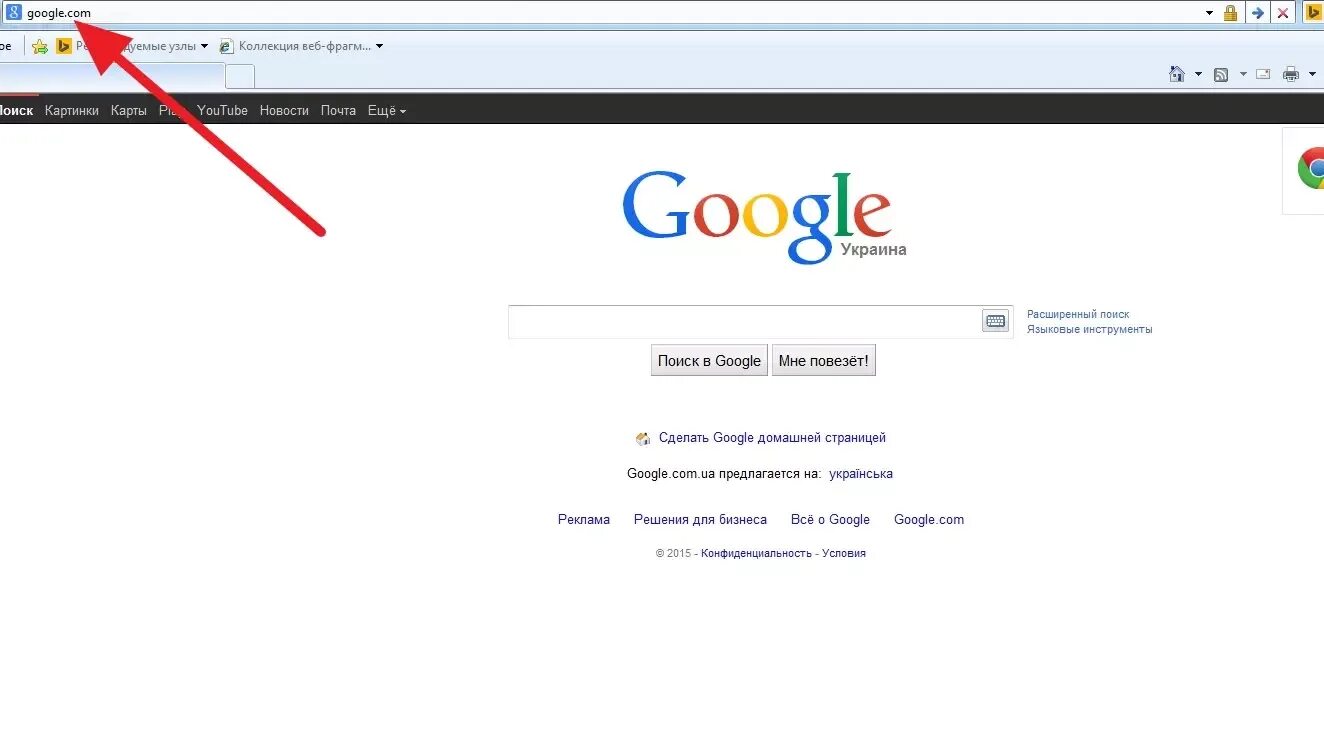The width and height of the screenshot is (1324, 746).
Task: Open the RSS feeds dropdown arrow
Action: point(1243,74)
